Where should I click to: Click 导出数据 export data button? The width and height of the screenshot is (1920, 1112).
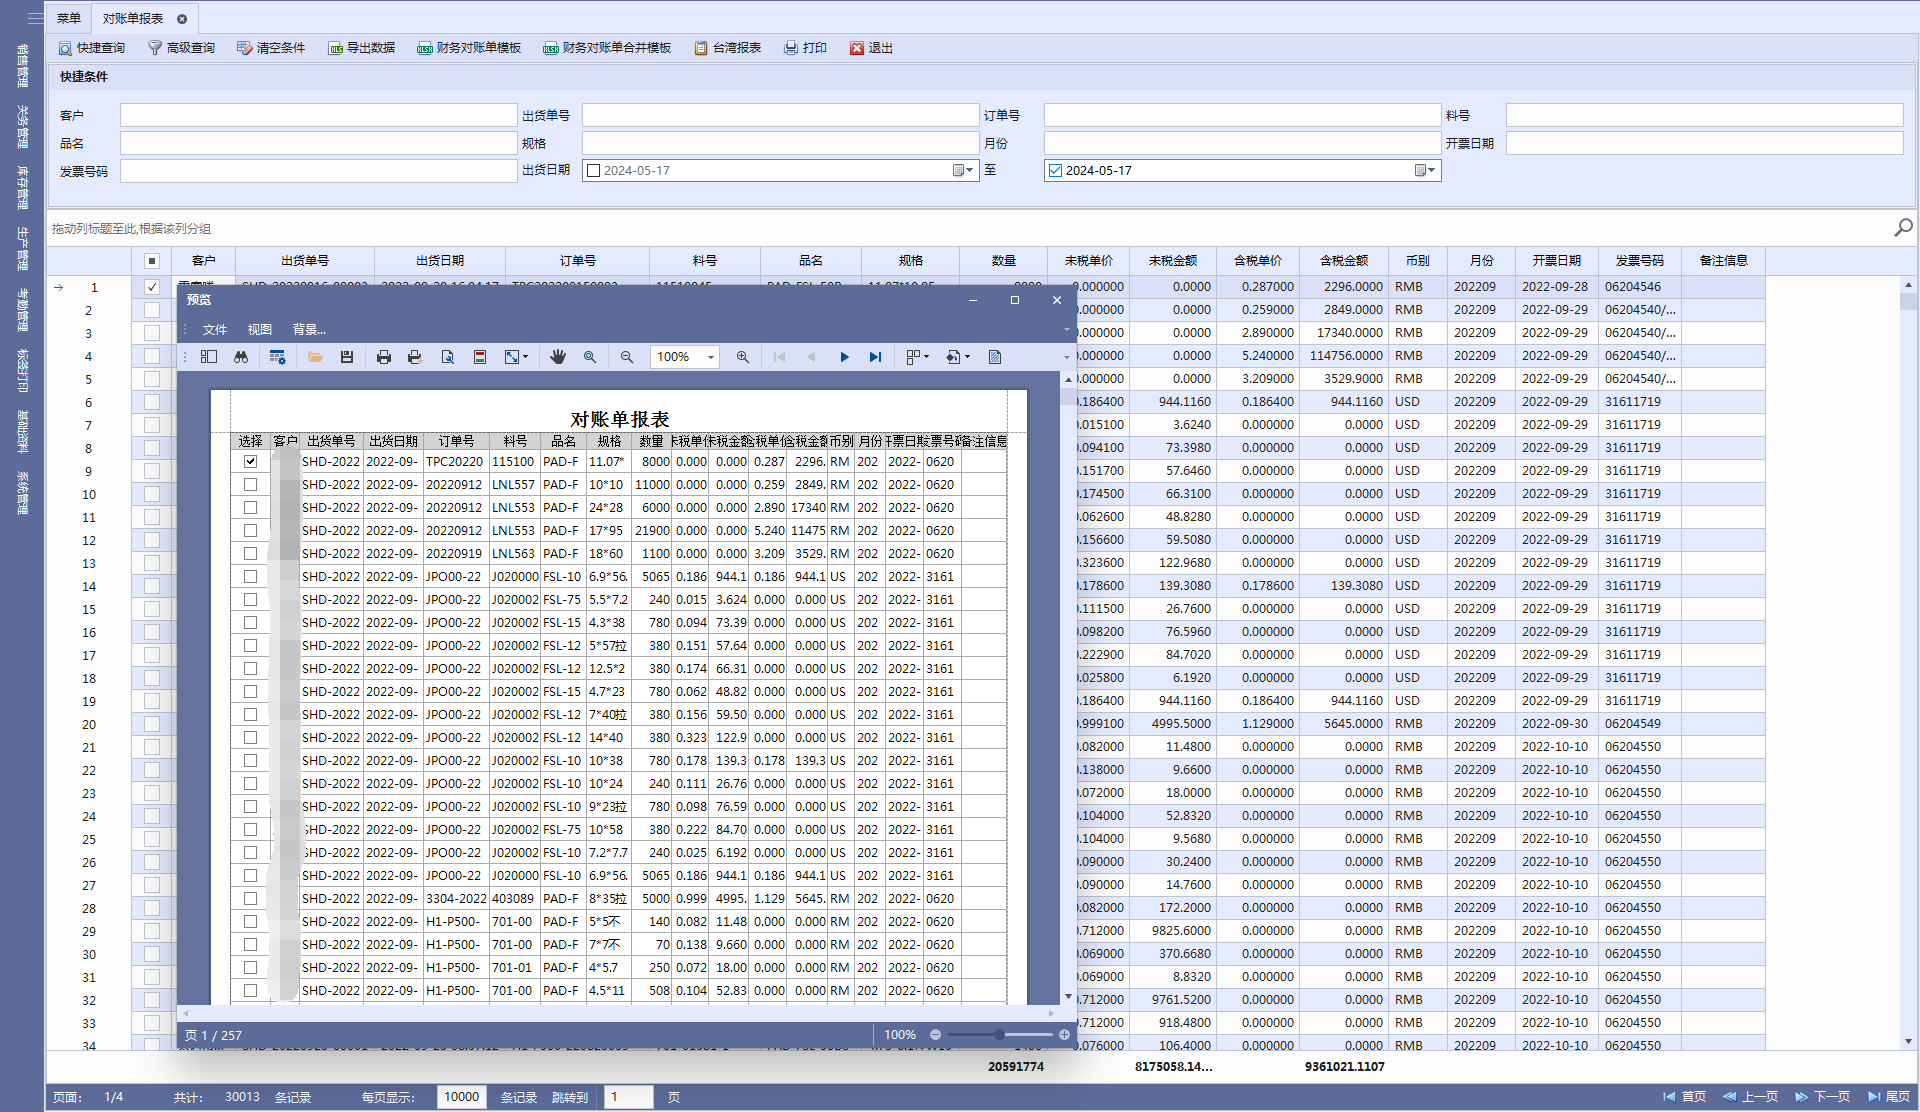[x=361, y=48]
